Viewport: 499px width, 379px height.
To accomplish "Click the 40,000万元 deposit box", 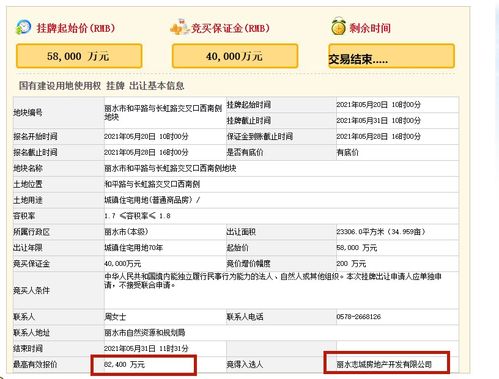I will tap(235, 56).
